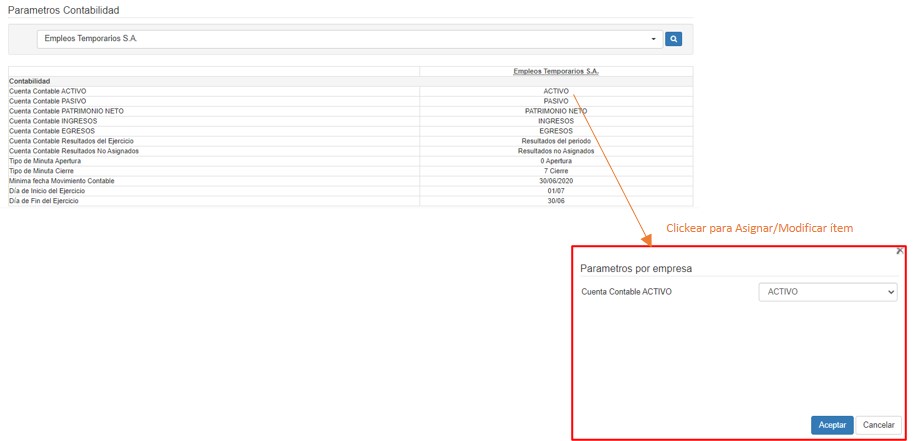This screenshot has width=918, height=441.
Task: Click the INGRESOS account value
Action: tap(556, 121)
